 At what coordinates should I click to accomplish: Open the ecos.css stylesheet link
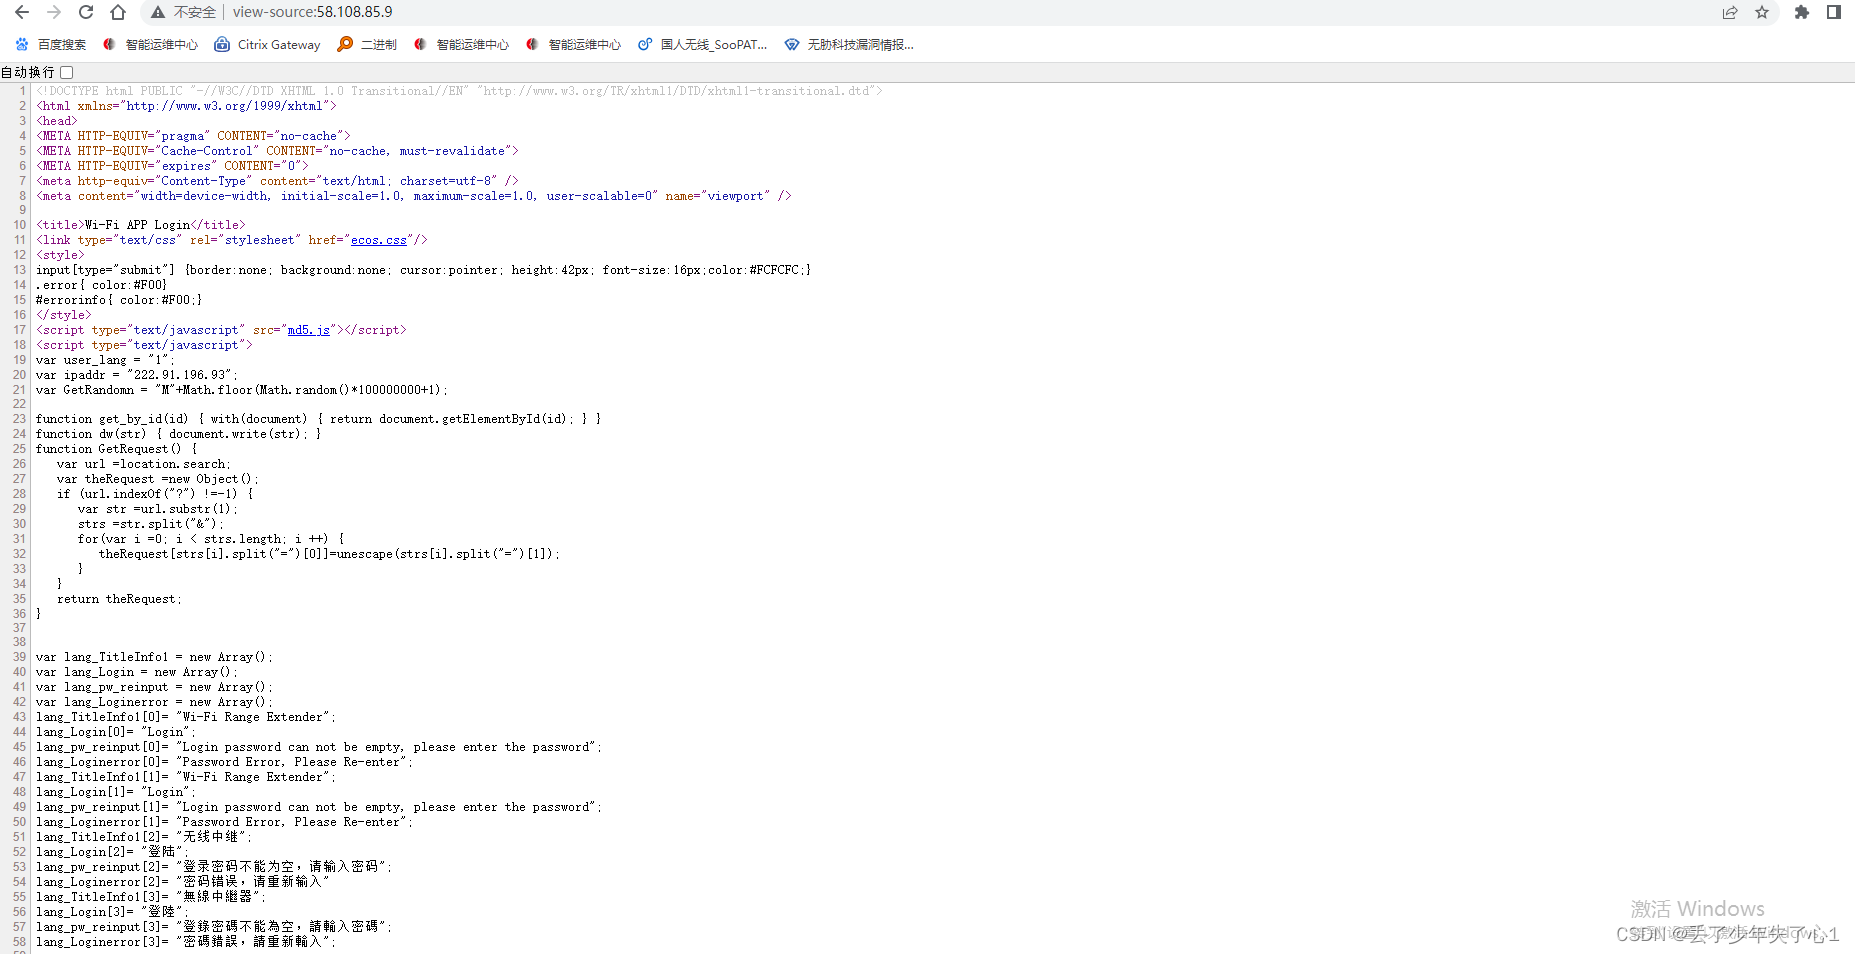pyautogui.click(x=379, y=240)
